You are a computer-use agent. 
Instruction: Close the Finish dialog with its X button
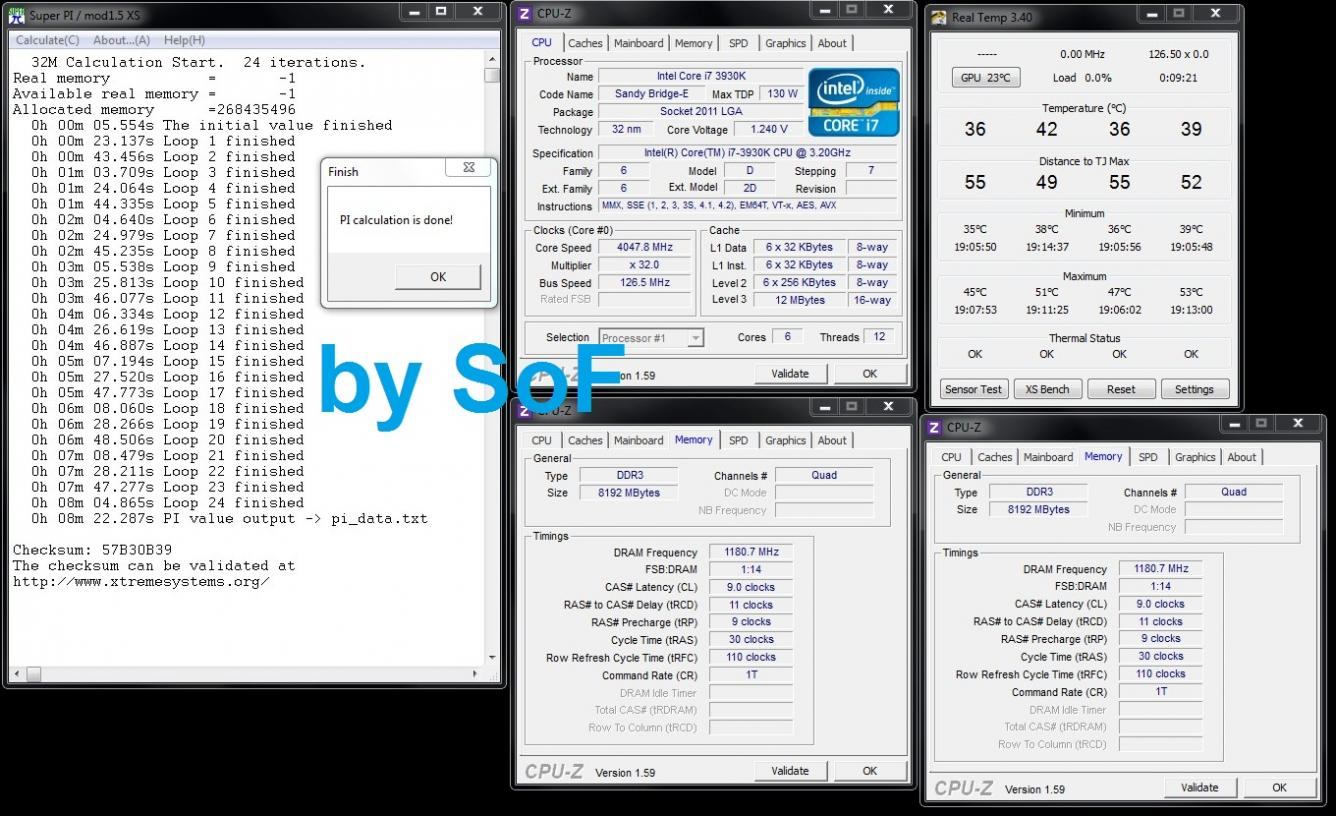(468, 168)
